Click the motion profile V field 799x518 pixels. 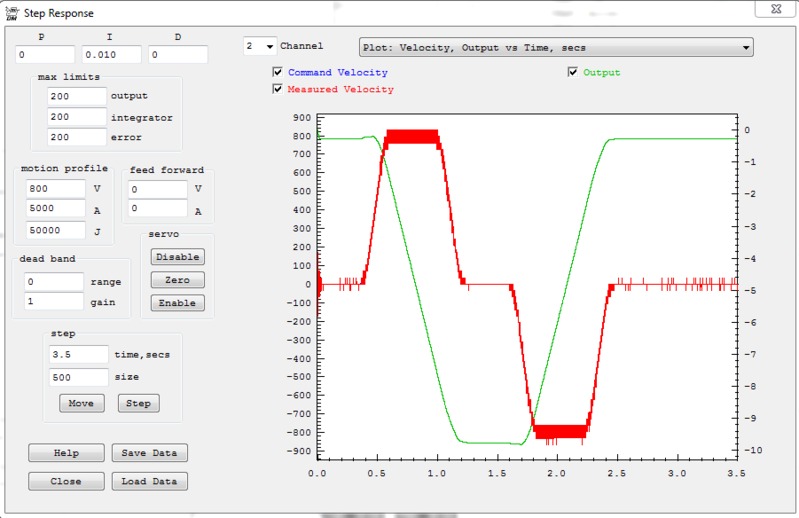[x=56, y=188]
